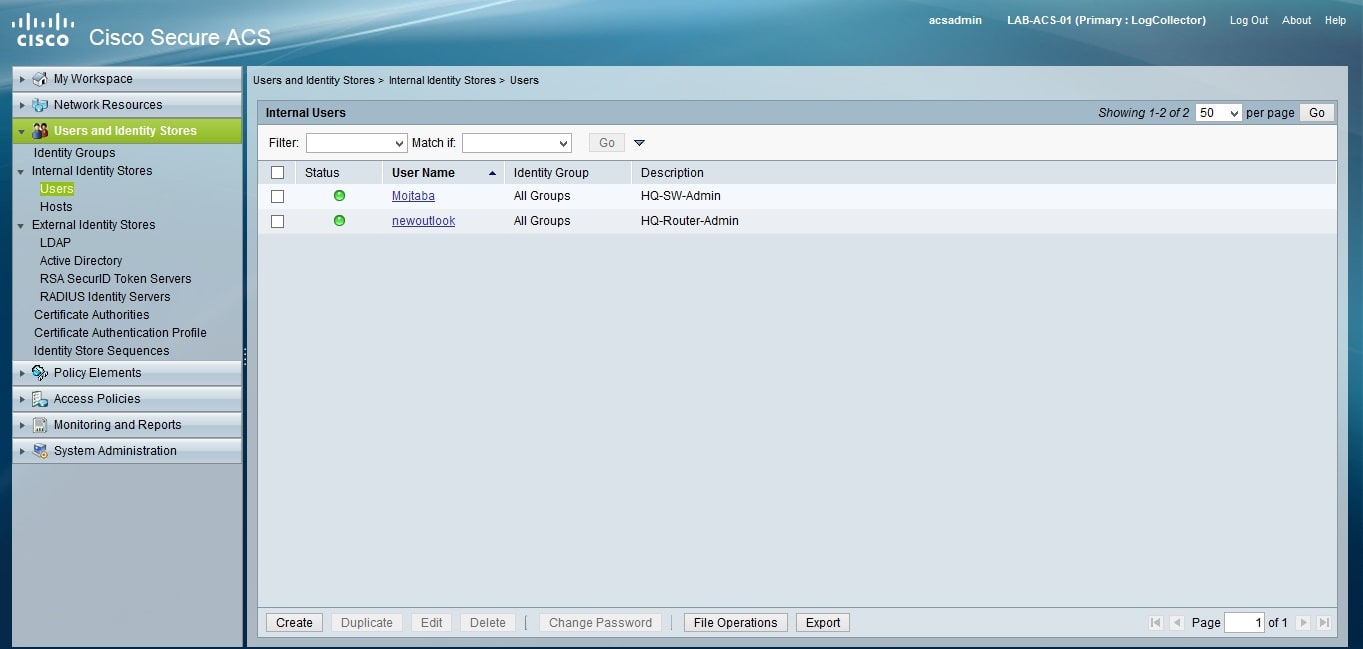Check the box for user Mojtaba

pyautogui.click(x=278, y=196)
